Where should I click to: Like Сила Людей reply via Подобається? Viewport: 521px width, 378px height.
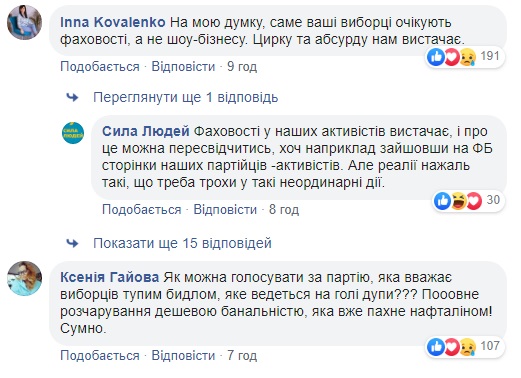tap(142, 210)
